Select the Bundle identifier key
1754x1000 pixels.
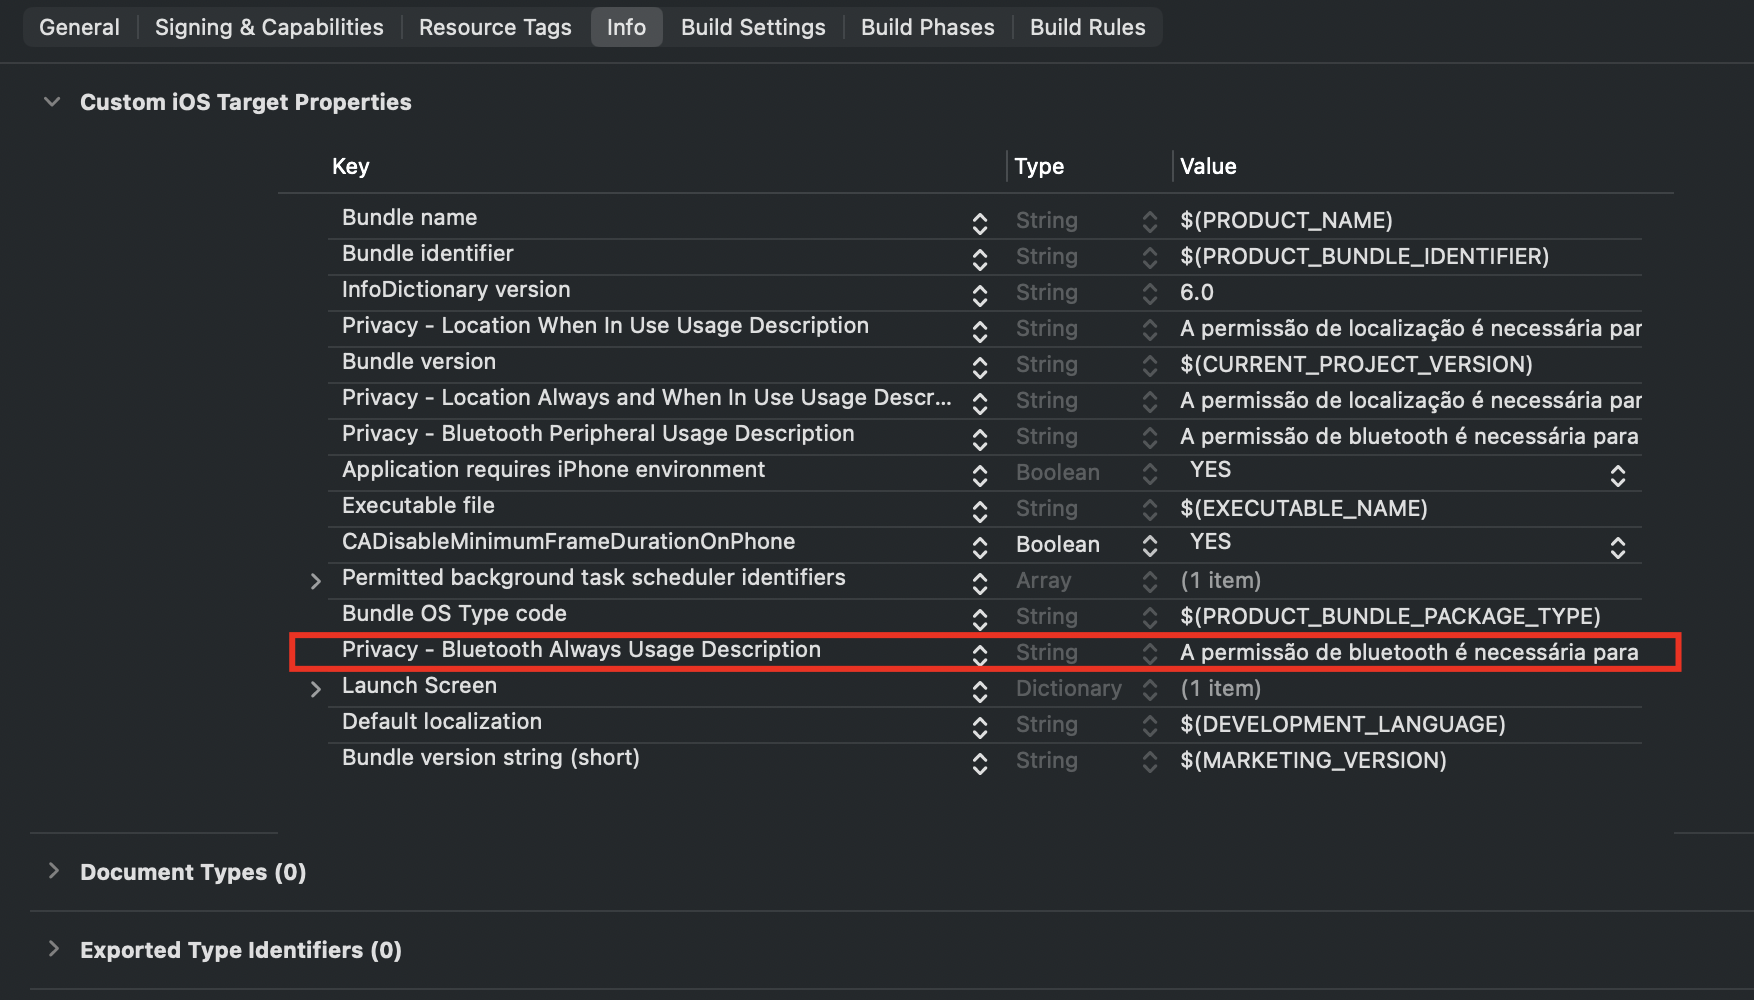pyautogui.click(x=427, y=253)
